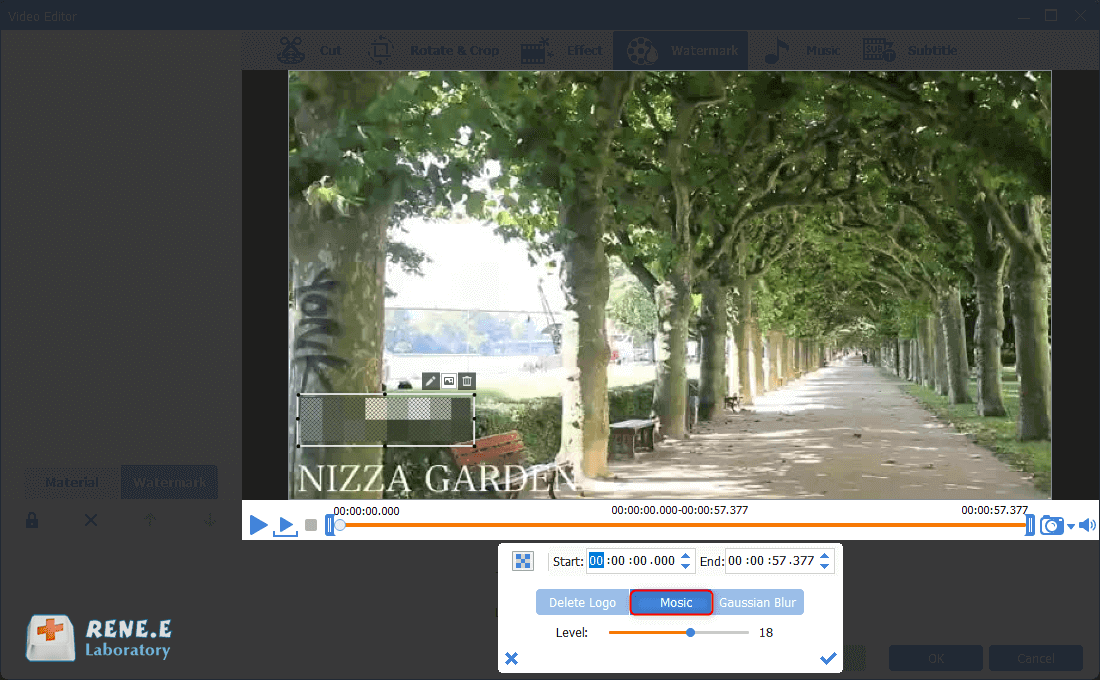Confirm the mosaic settings with the checkmark

tap(828, 658)
